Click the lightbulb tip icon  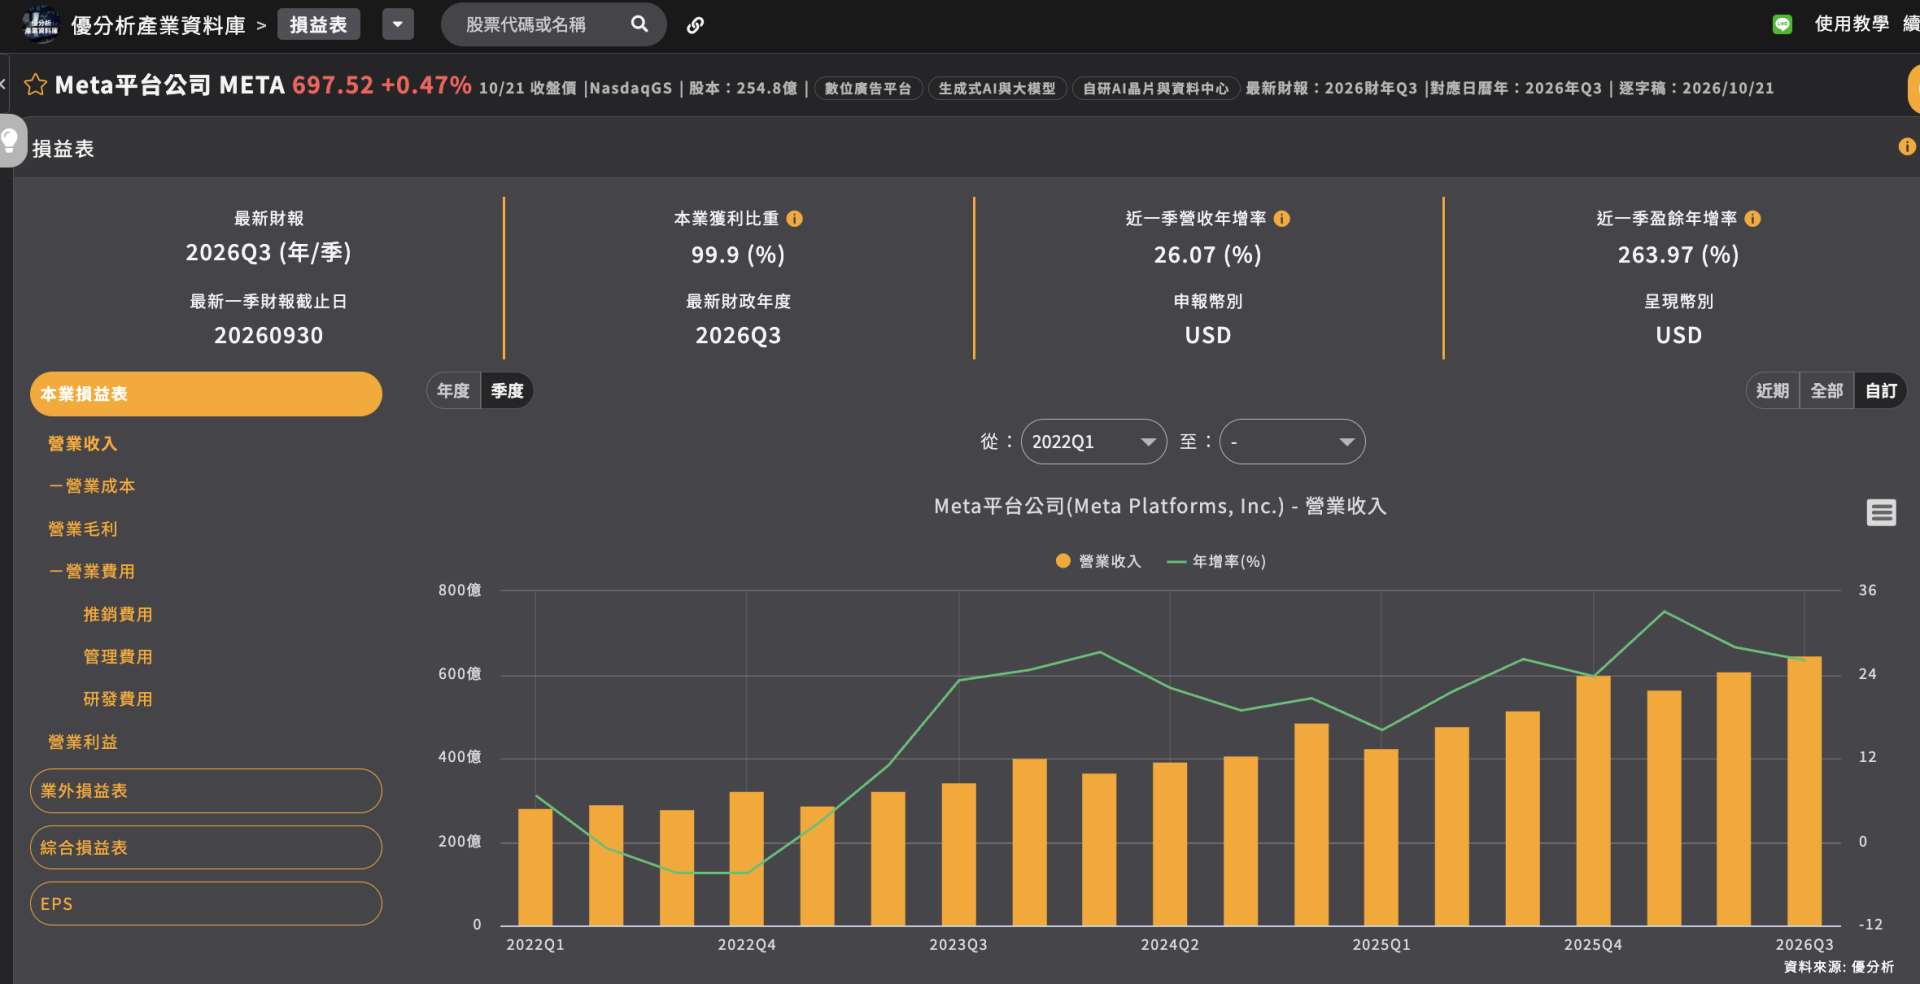click(10, 140)
